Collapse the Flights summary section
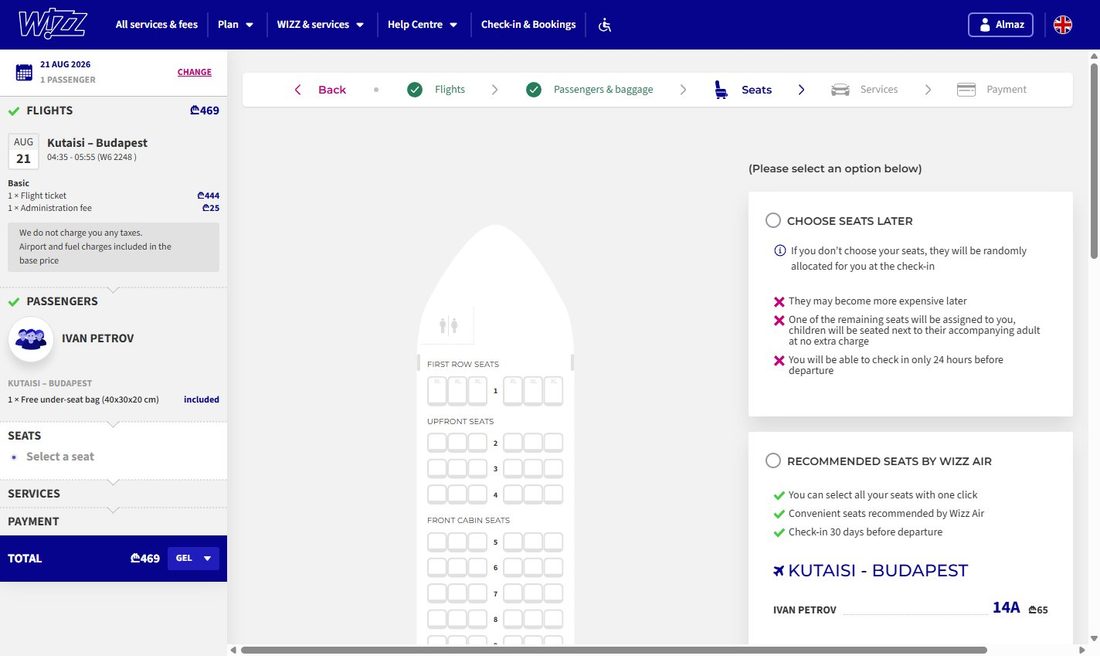This screenshot has height=656, width=1100. point(114,111)
